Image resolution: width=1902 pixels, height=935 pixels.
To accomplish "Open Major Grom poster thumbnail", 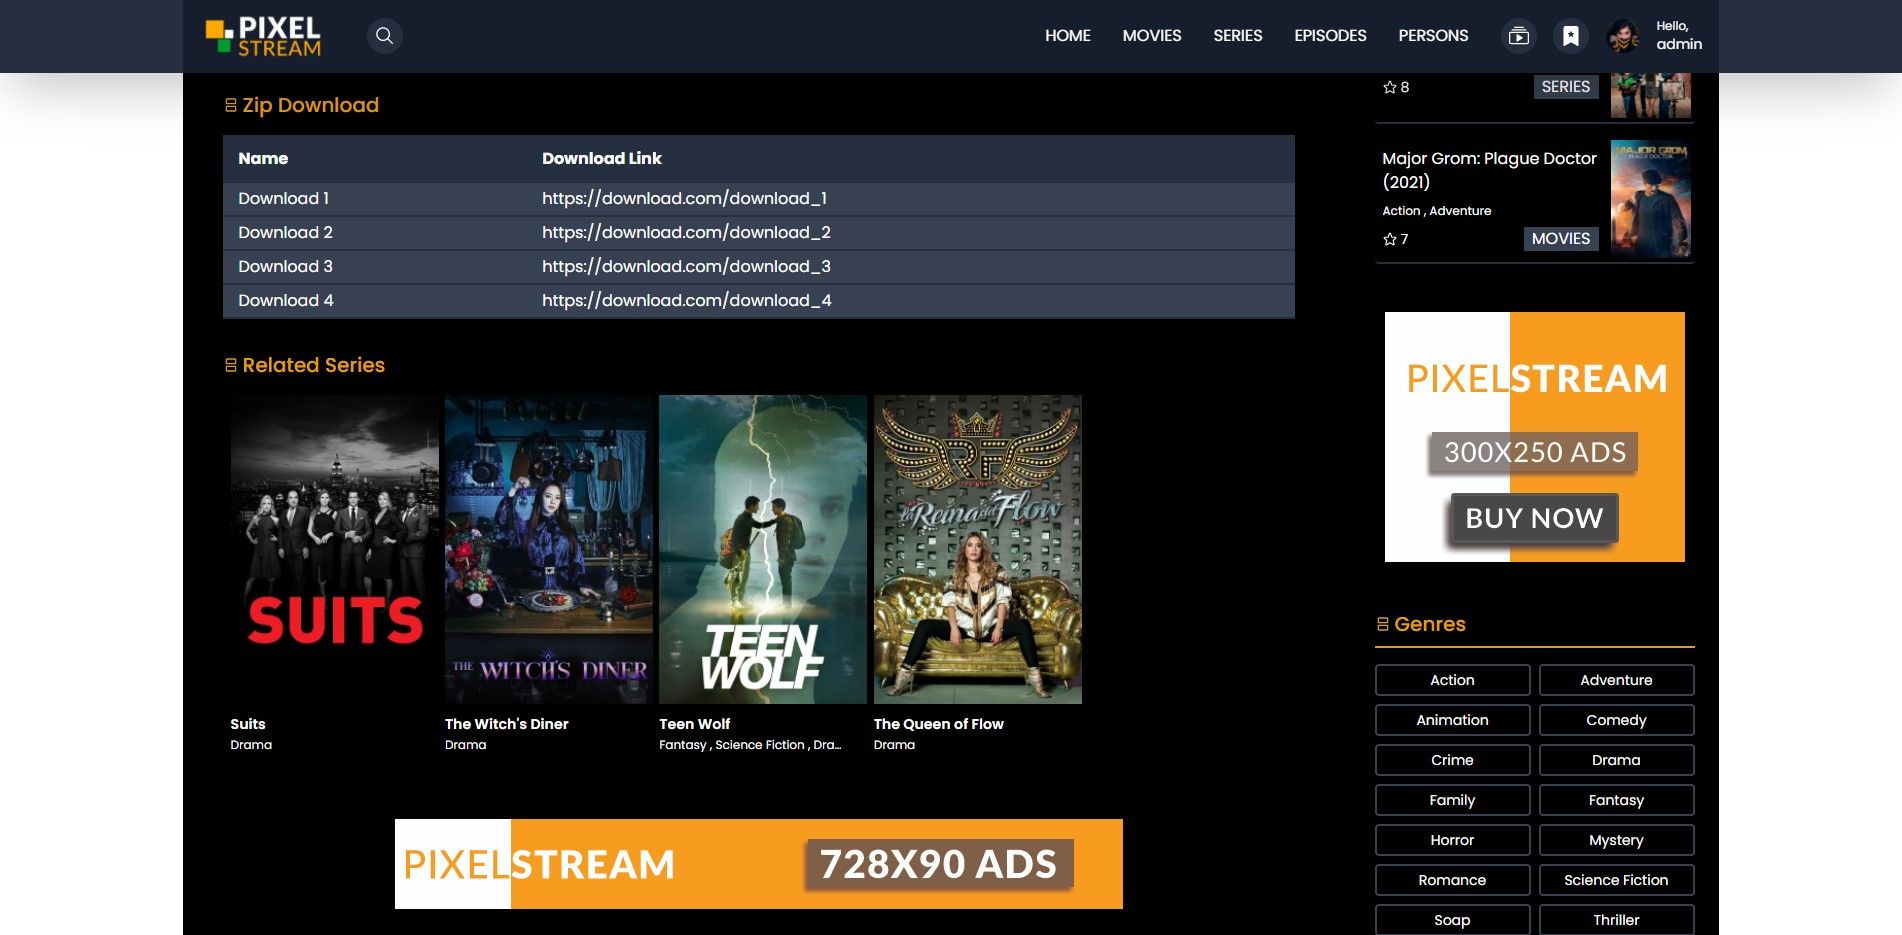I will tap(1650, 199).
